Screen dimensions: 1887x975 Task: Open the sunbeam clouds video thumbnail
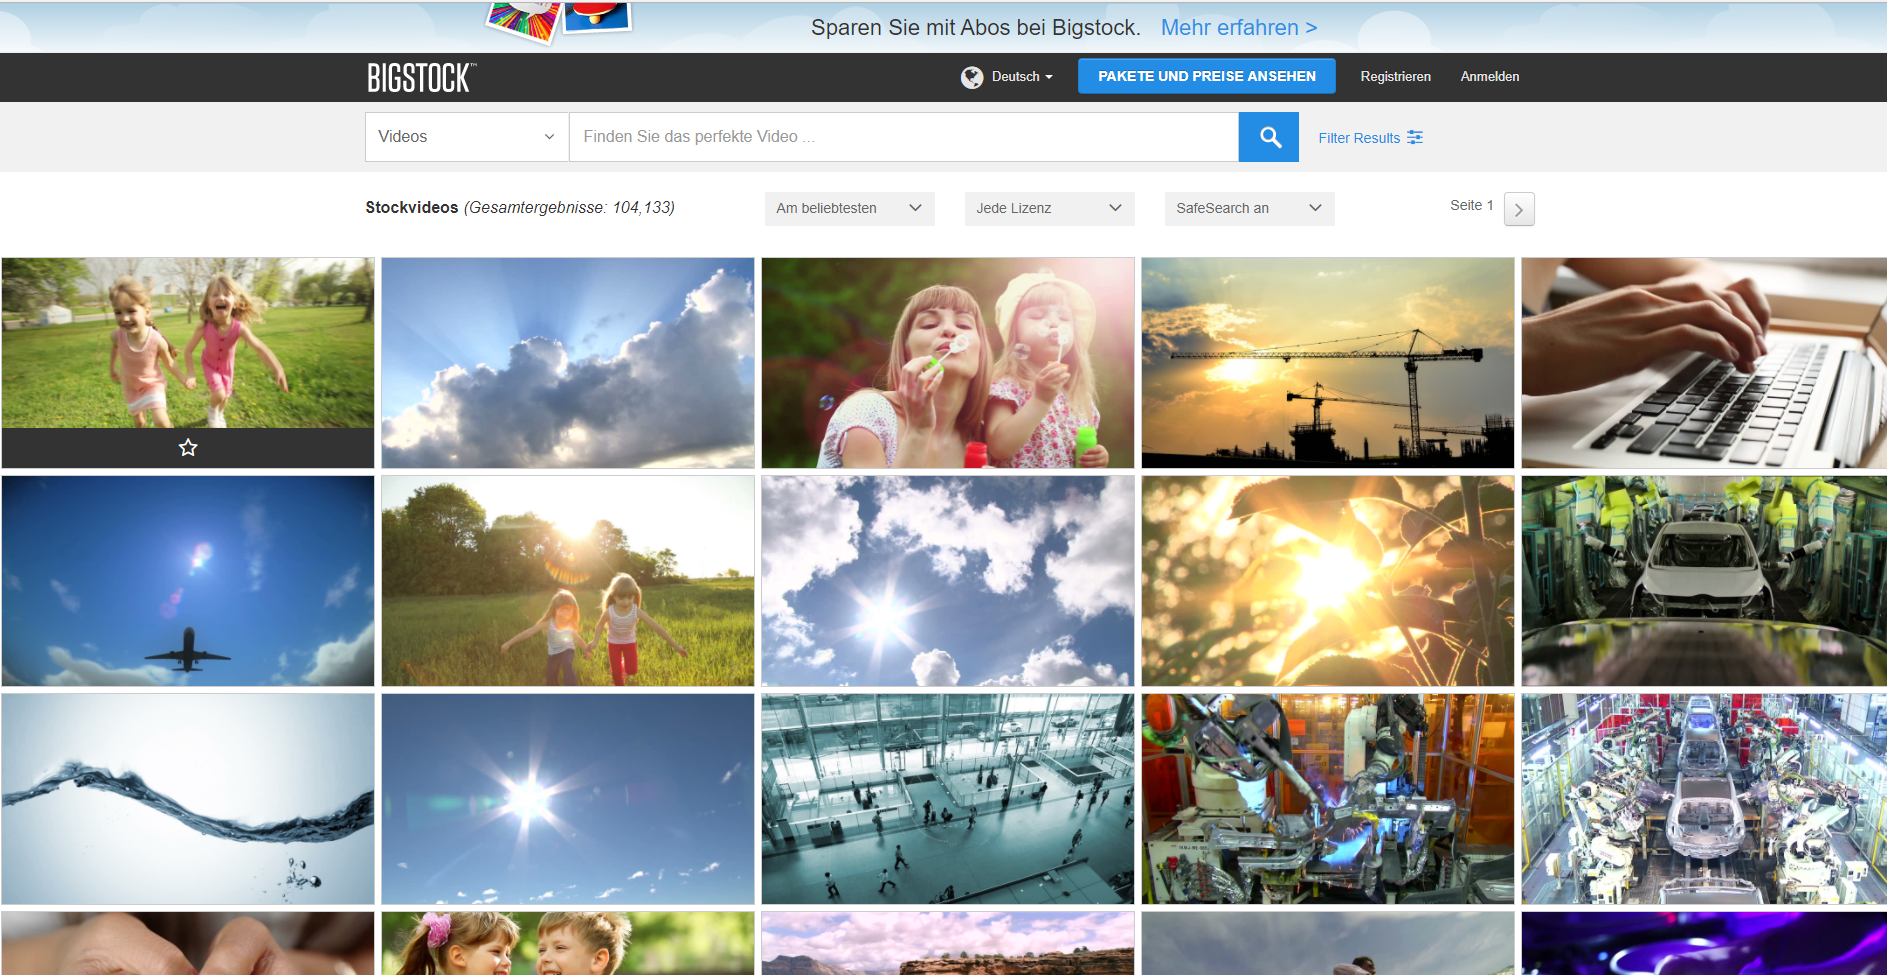tap(568, 363)
